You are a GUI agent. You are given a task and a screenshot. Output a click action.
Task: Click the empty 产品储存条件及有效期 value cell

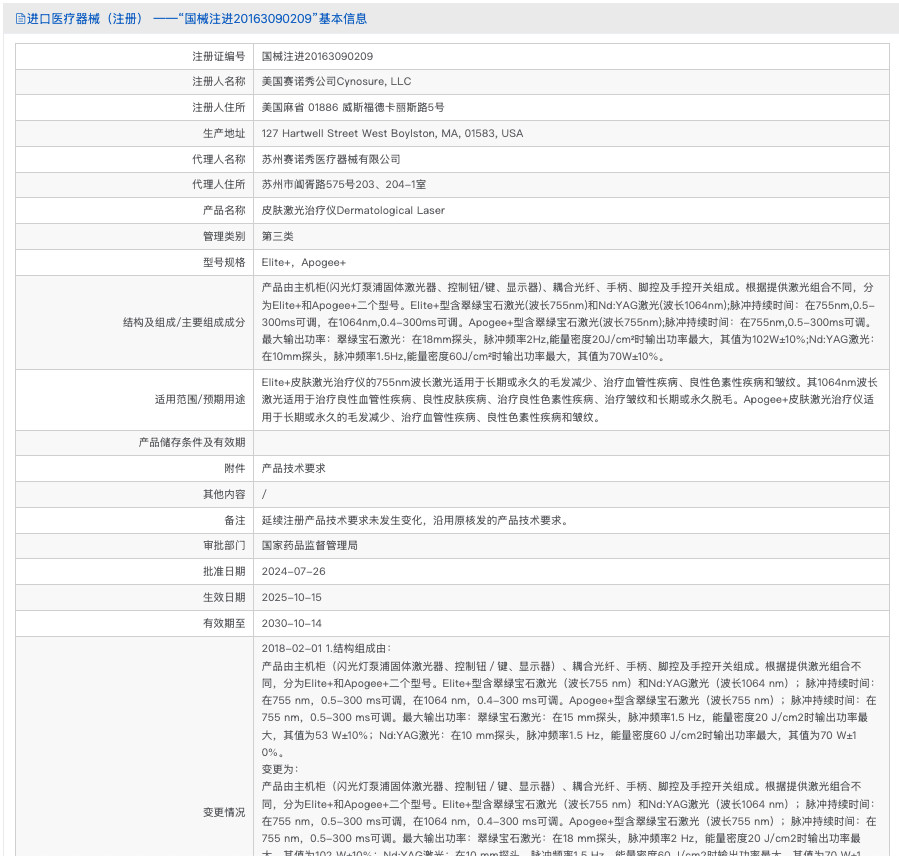tap(571, 443)
